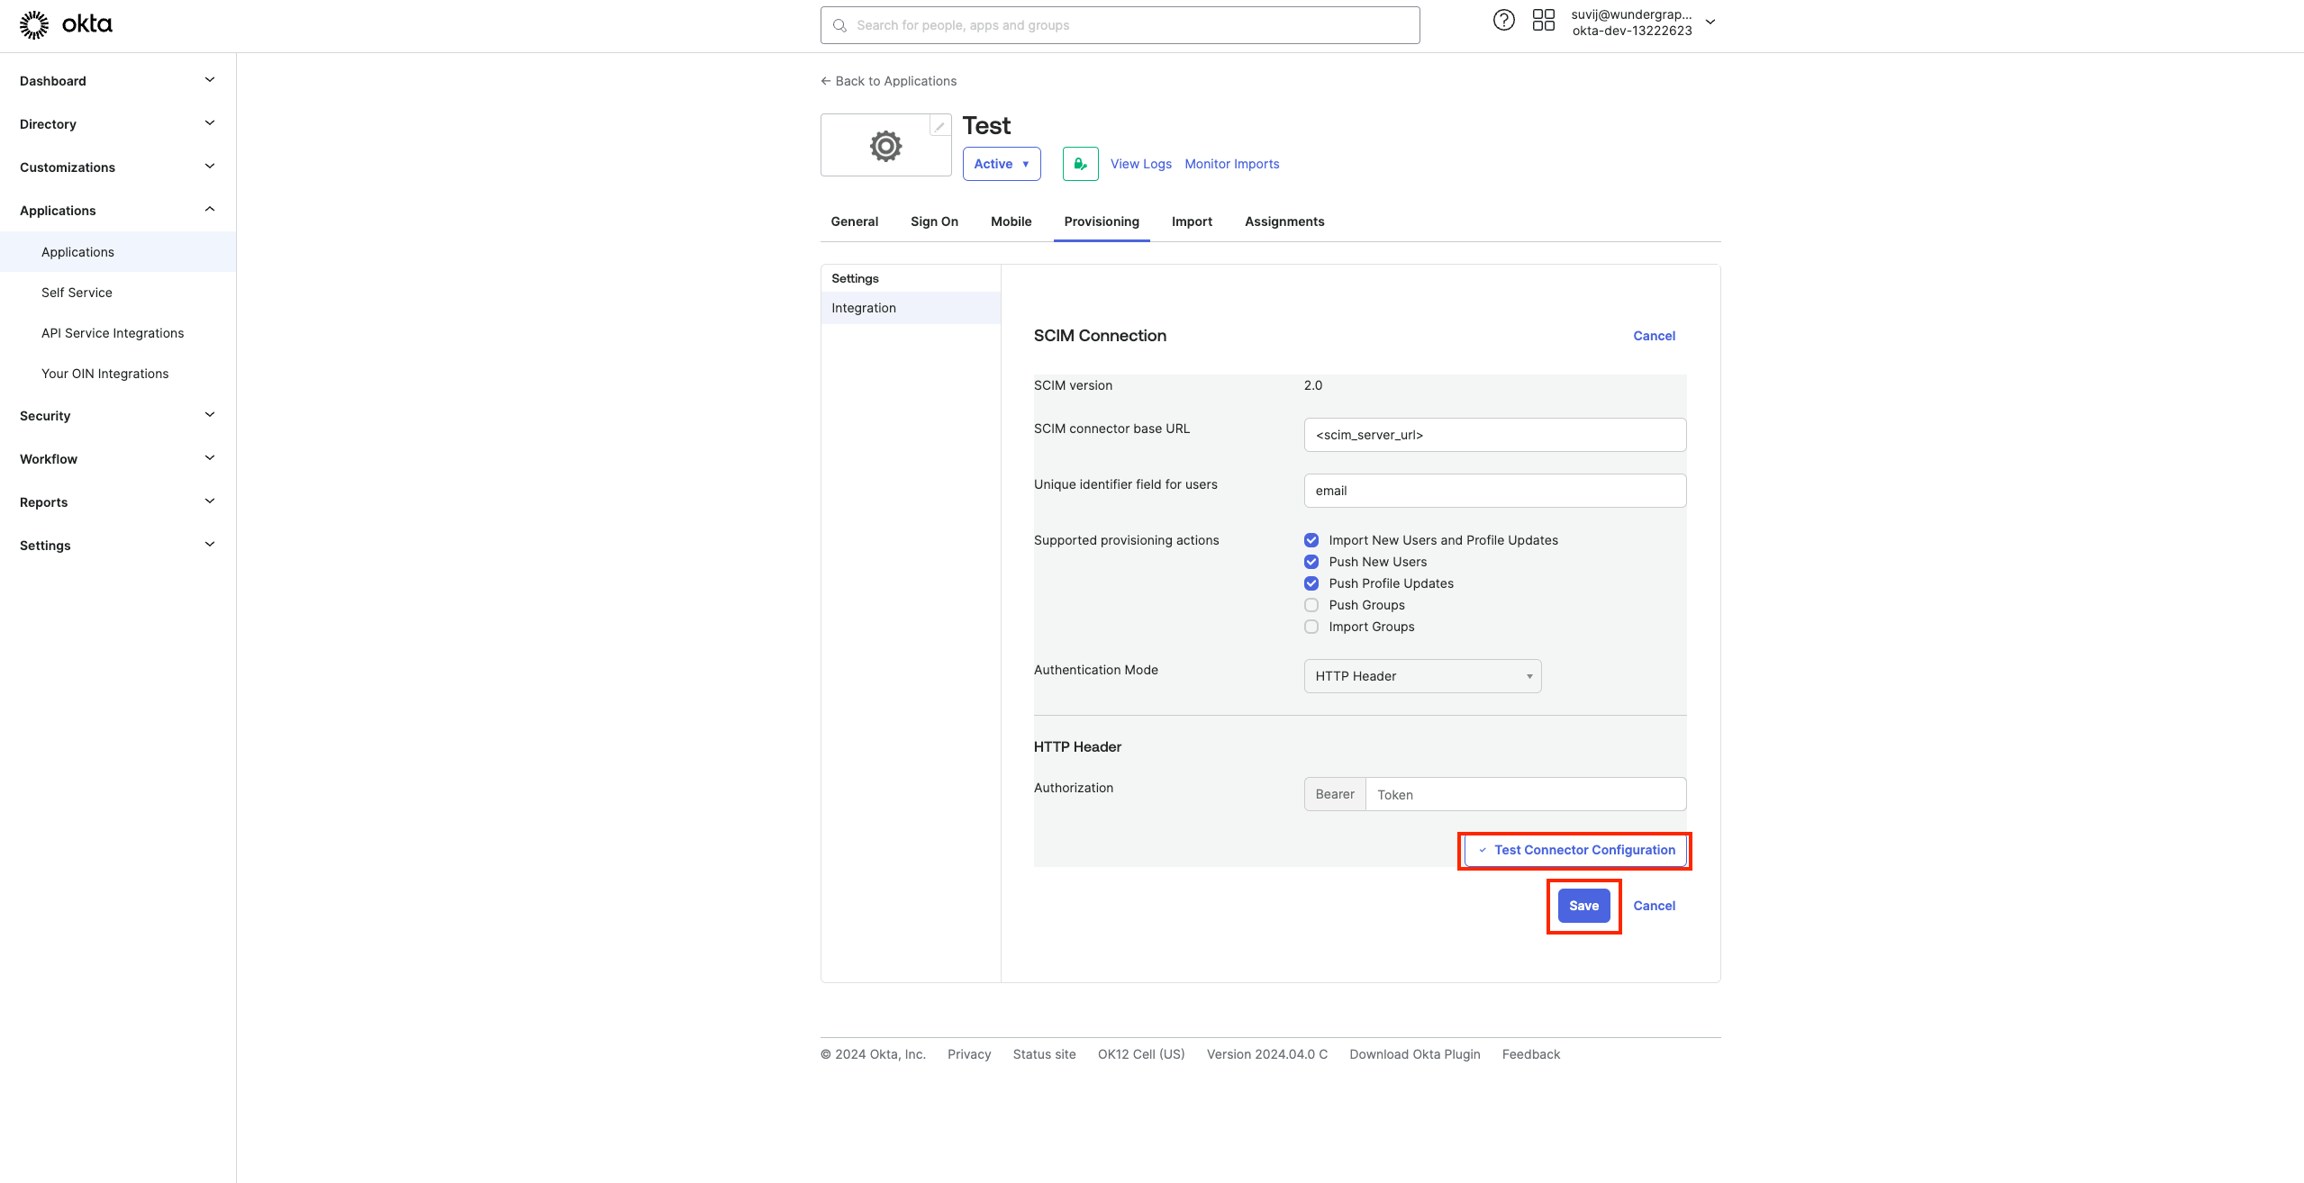This screenshot has height=1183, width=2304.
Task: Enable the Import Groups checkbox
Action: [1311, 626]
